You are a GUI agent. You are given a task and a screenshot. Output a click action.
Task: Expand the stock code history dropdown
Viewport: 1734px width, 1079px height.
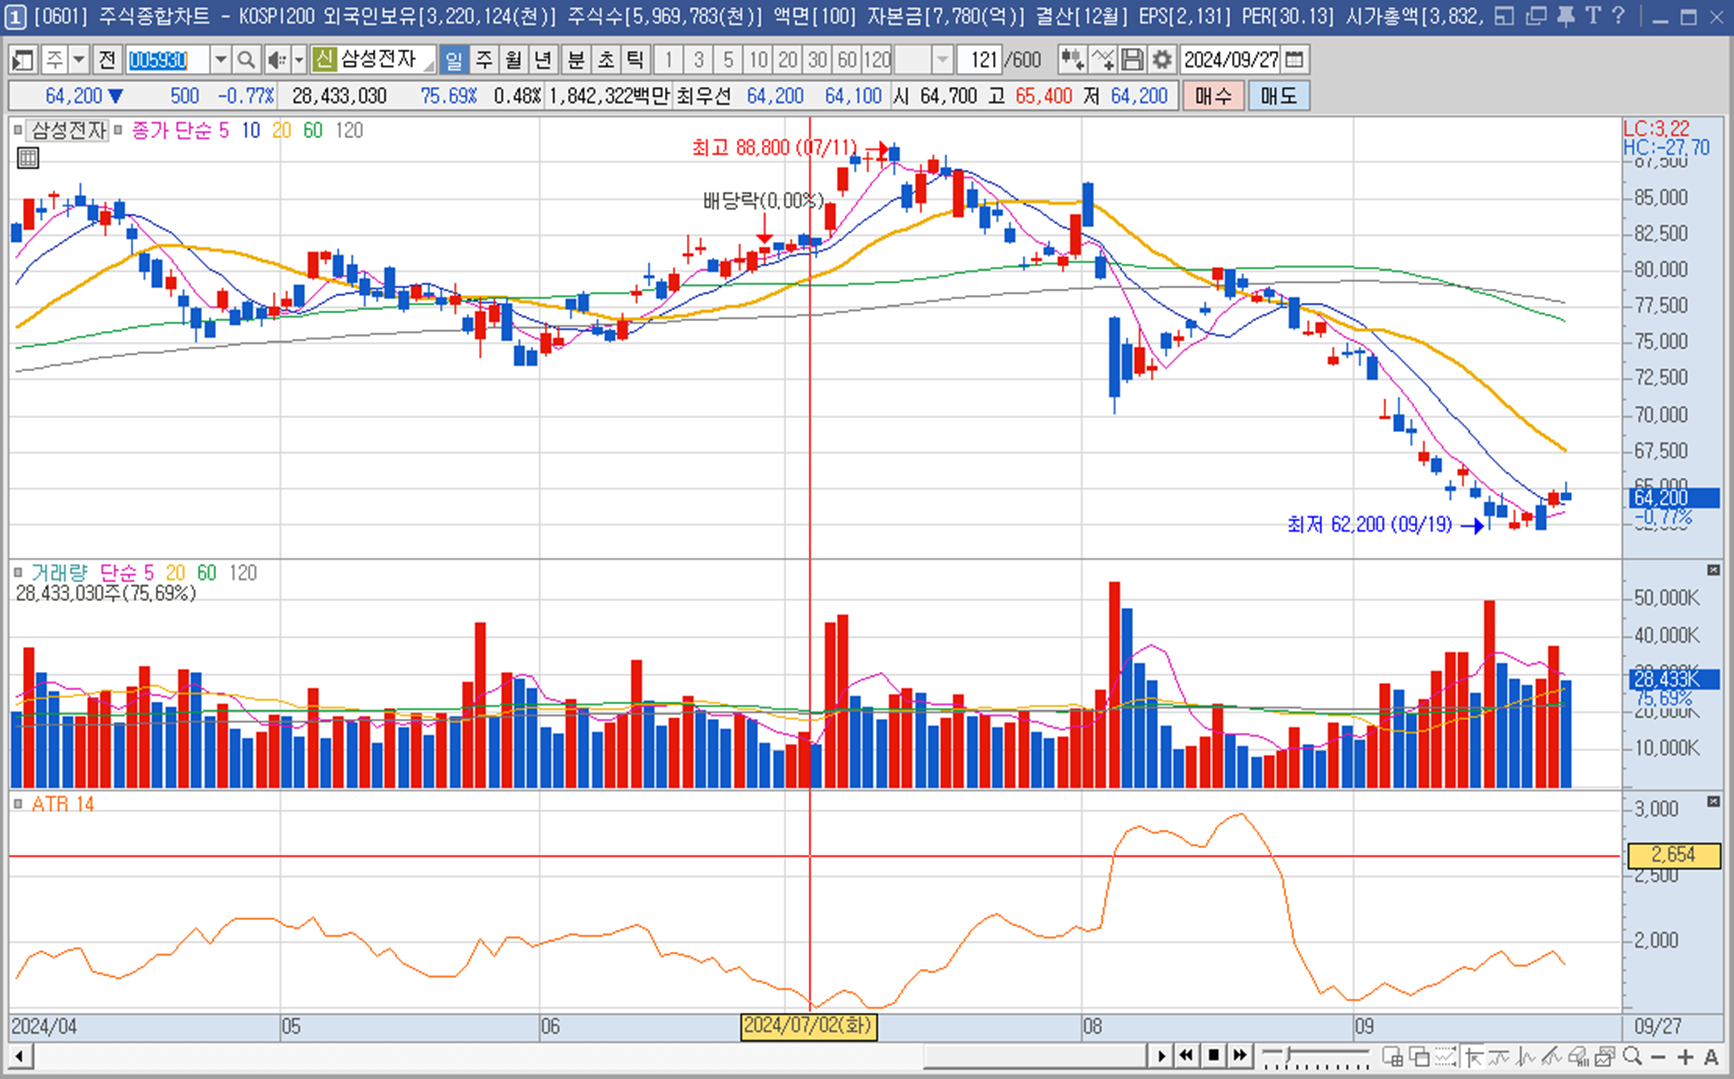[220, 60]
